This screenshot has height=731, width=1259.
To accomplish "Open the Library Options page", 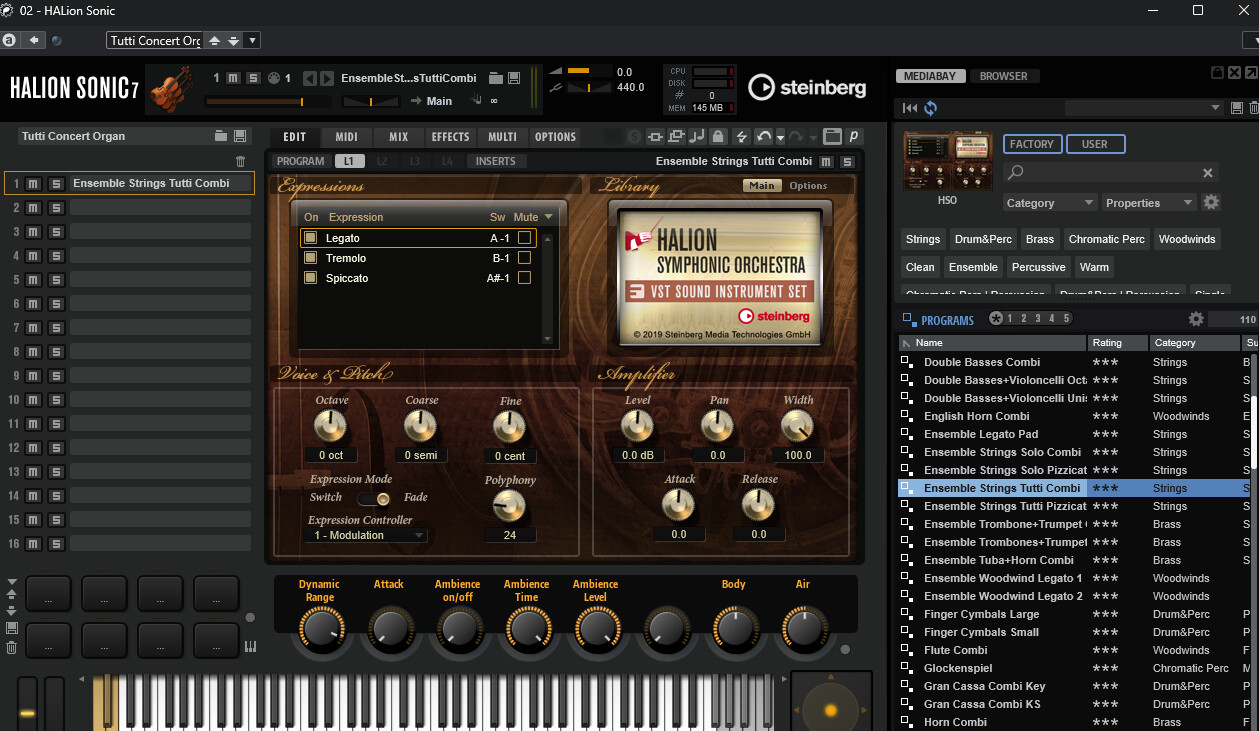I will click(808, 185).
